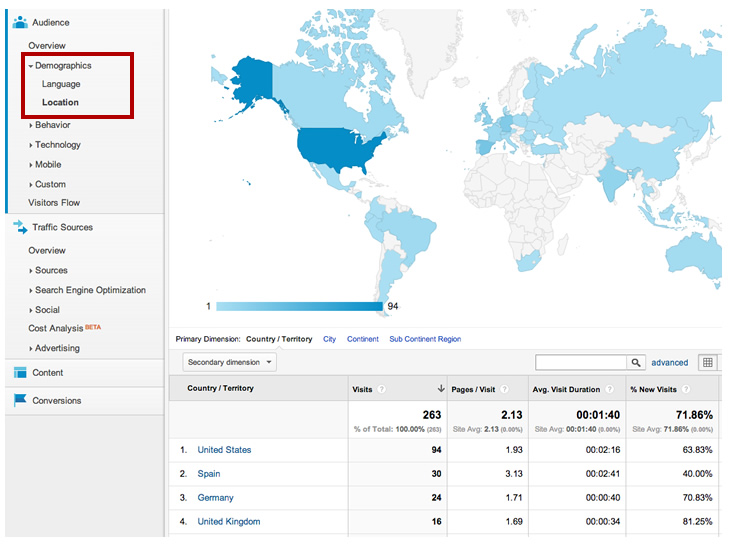This screenshot has width=730, height=544.
Task: Sort by Country / Territory column header
Action: [x=220, y=388]
